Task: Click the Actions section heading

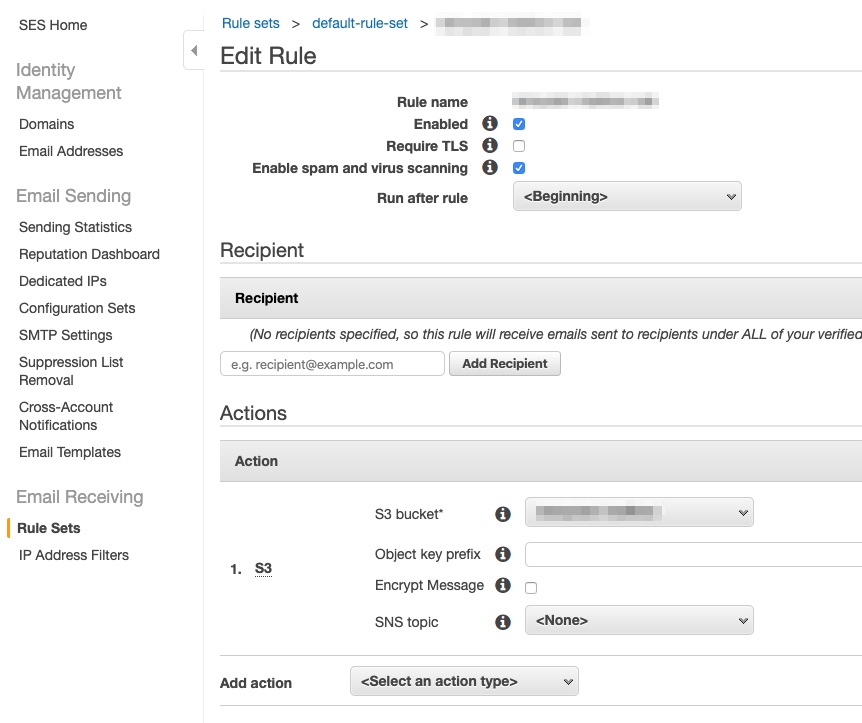Action: [253, 413]
